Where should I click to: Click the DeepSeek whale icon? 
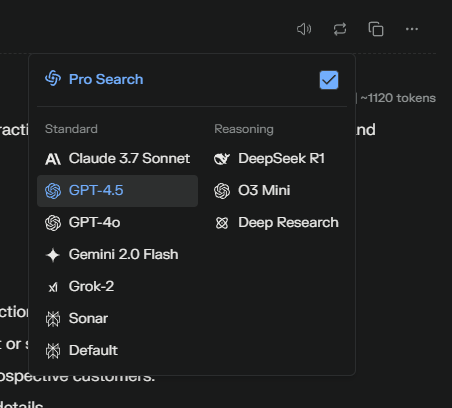click(222, 159)
